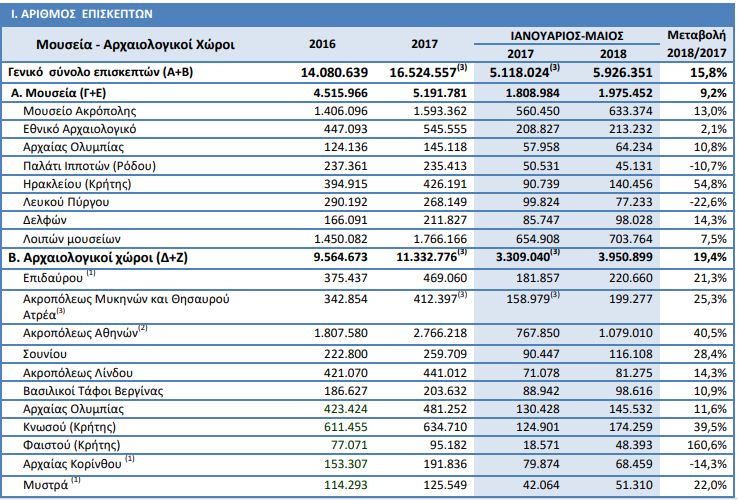The image size is (738, 500).
Task: Select the 'Ακροπόλεως Λίνδου' row label
Action: point(78,373)
